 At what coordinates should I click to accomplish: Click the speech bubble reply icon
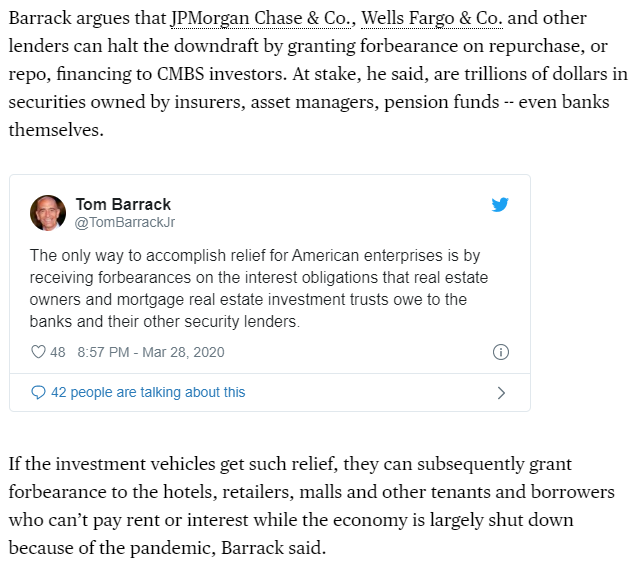coord(38,392)
